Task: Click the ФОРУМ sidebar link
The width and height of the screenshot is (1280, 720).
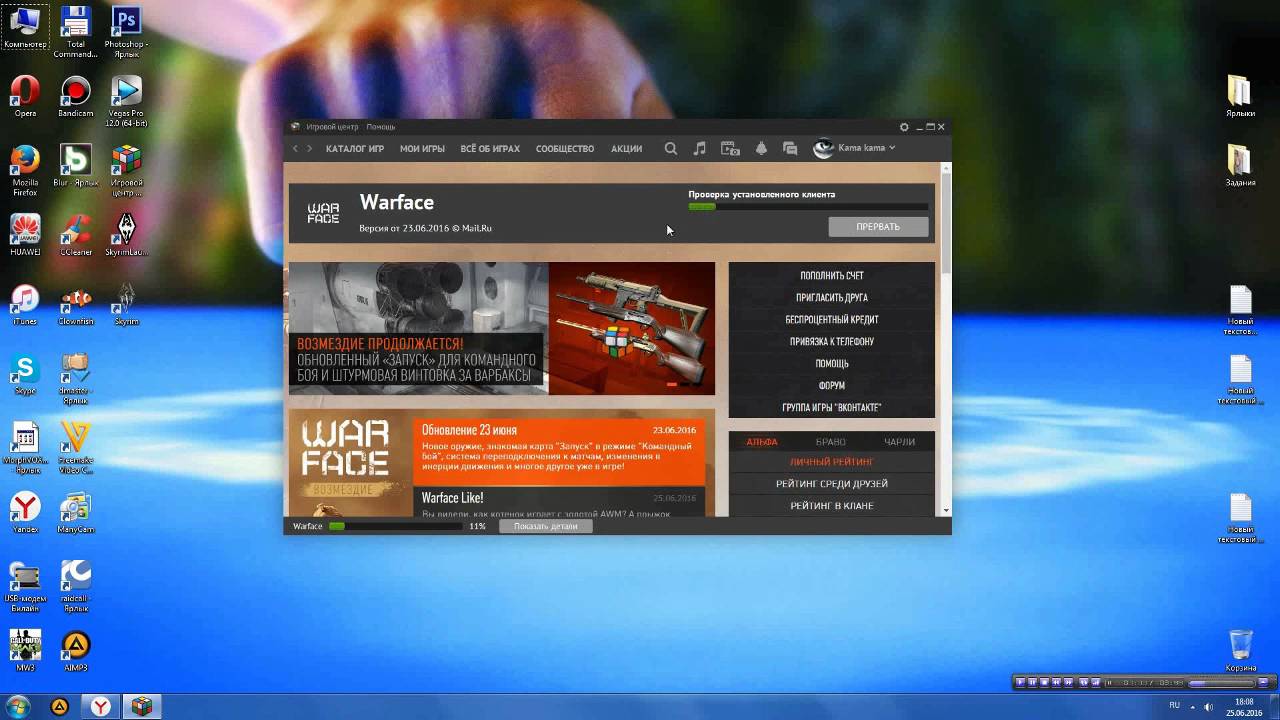Action: coord(832,386)
